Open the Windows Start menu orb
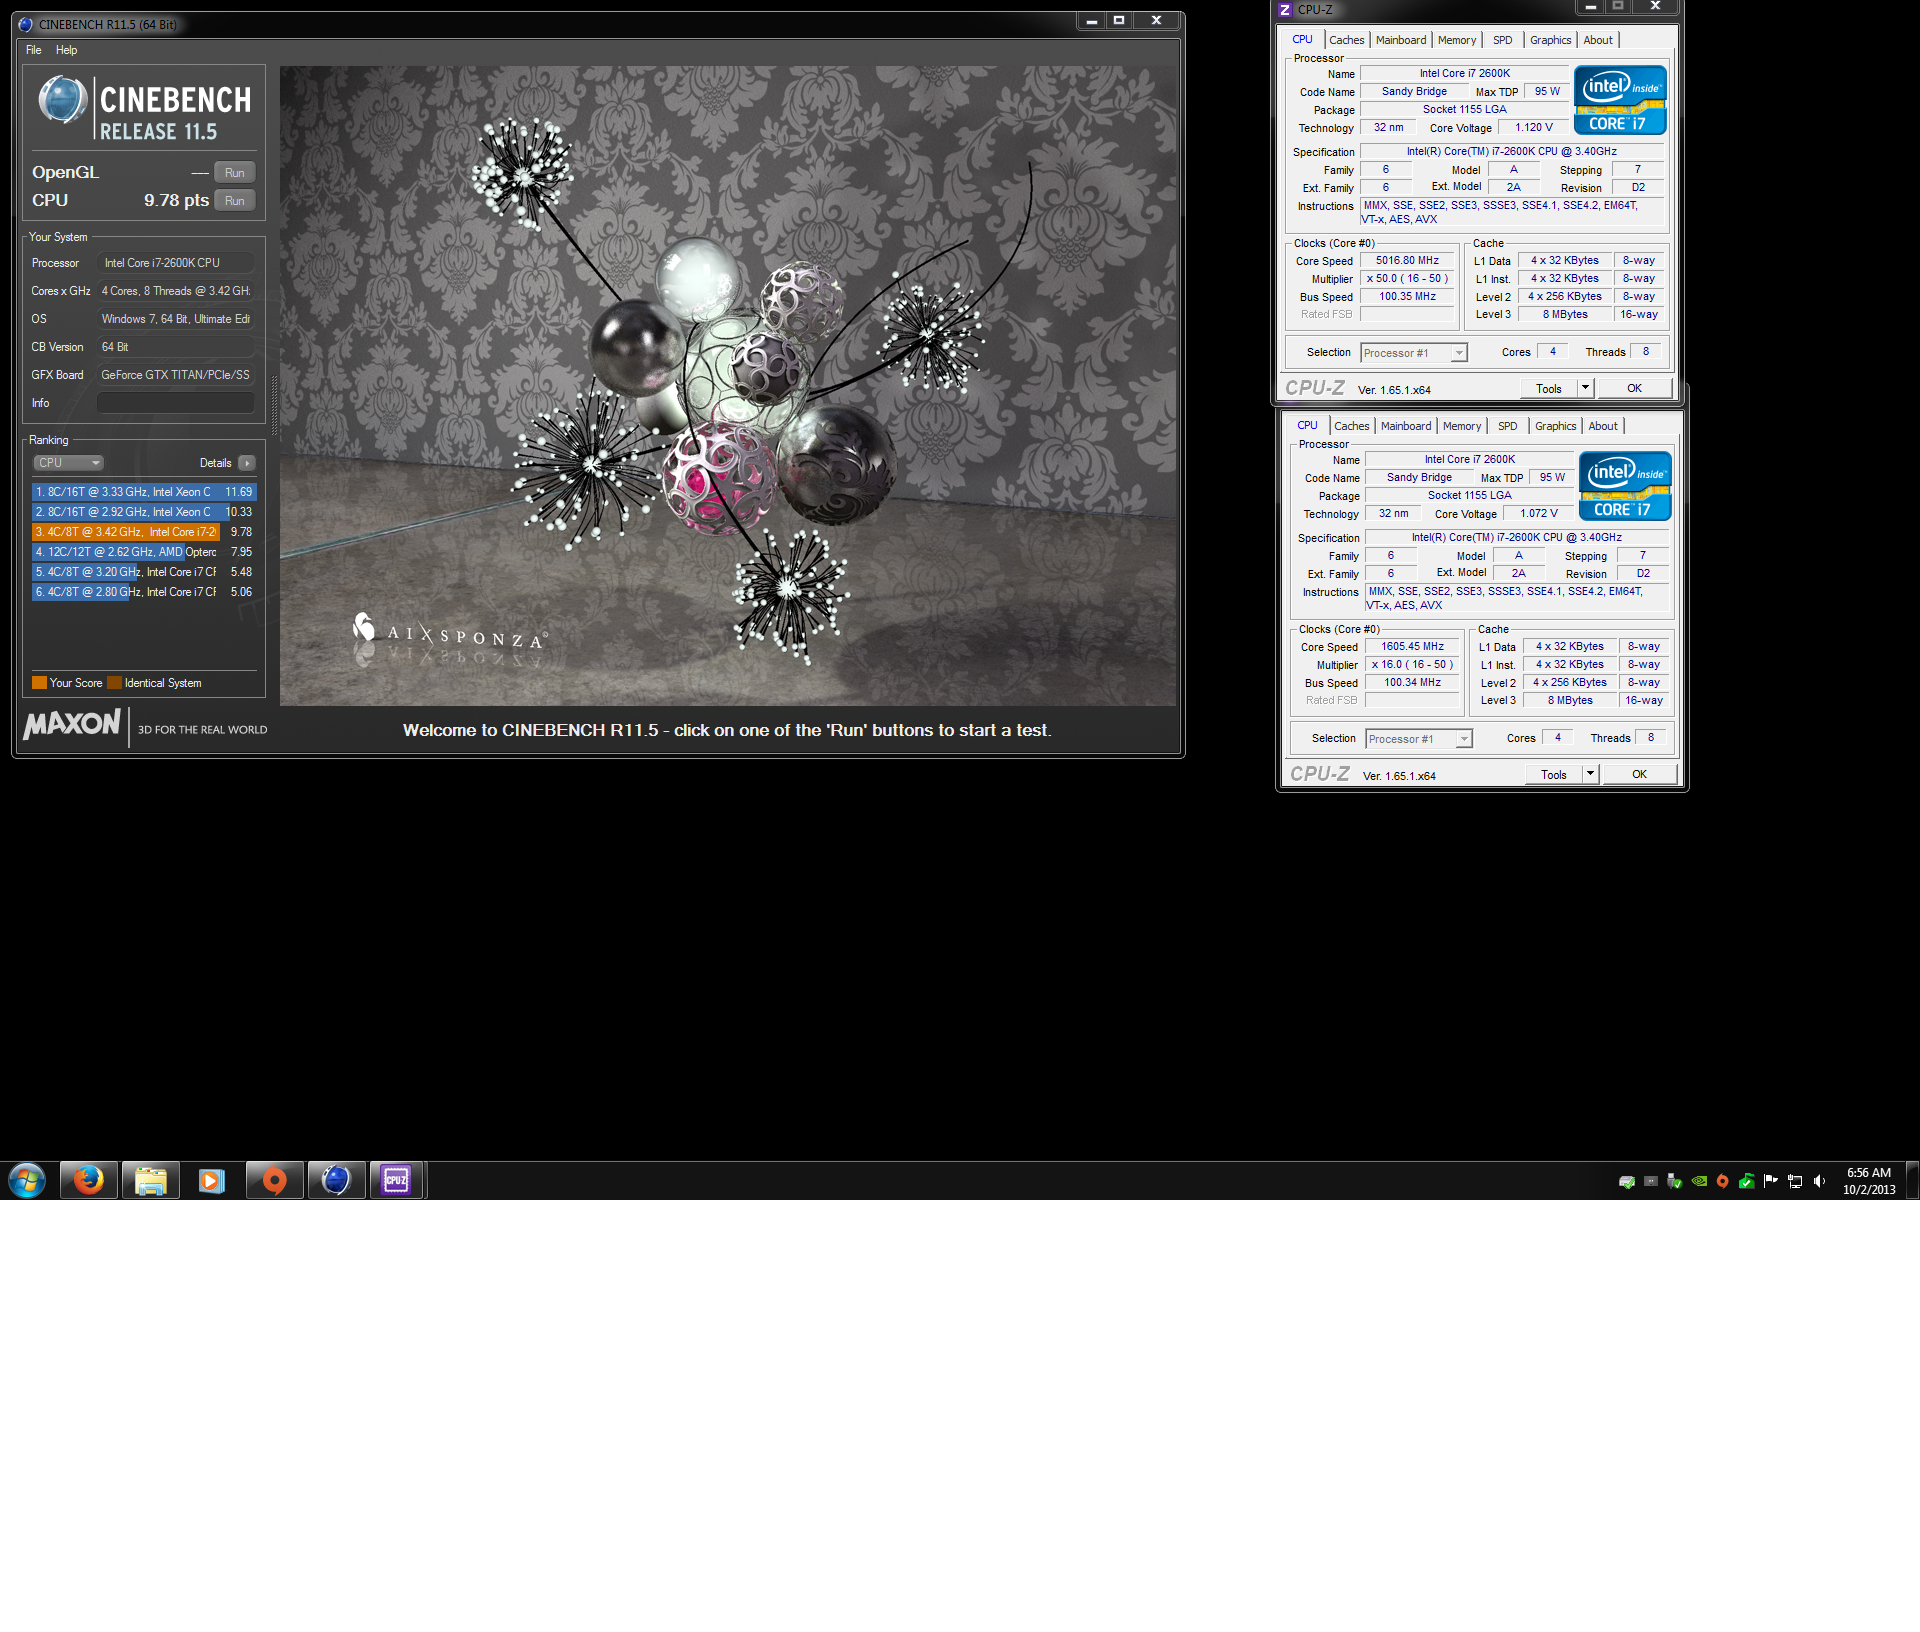Image resolution: width=1920 pixels, height=1632 pixels. [x=27, y=1181]
